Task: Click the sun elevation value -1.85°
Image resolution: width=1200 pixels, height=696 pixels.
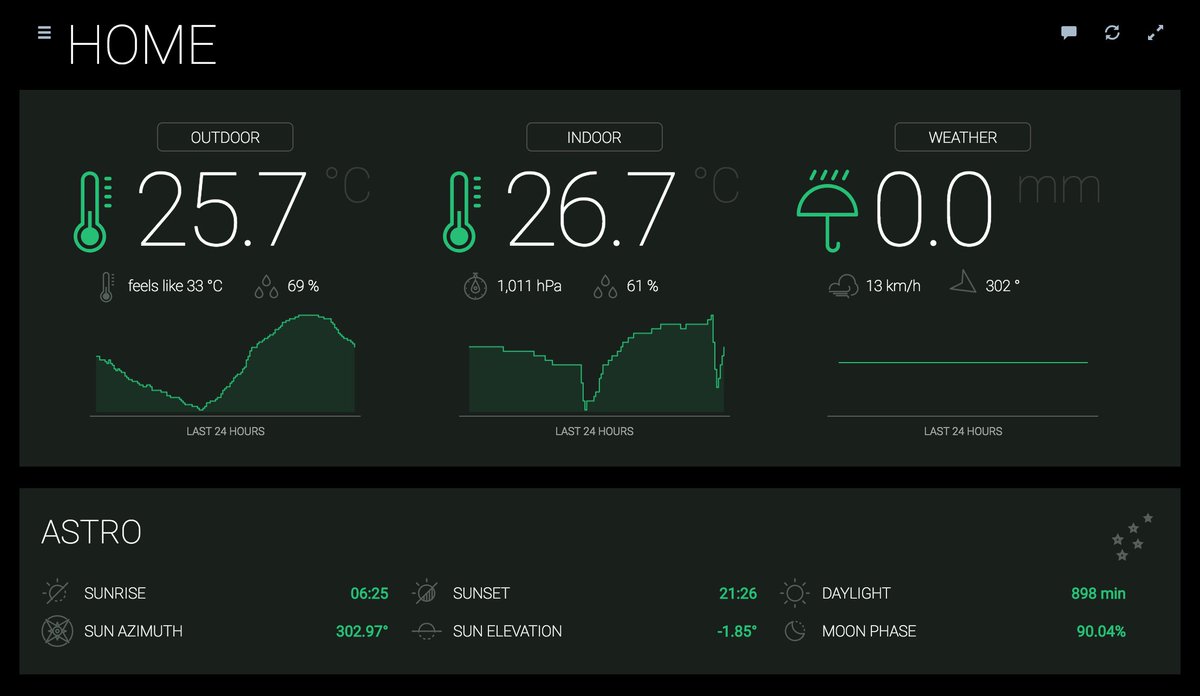Action: [x=737, y=631]
